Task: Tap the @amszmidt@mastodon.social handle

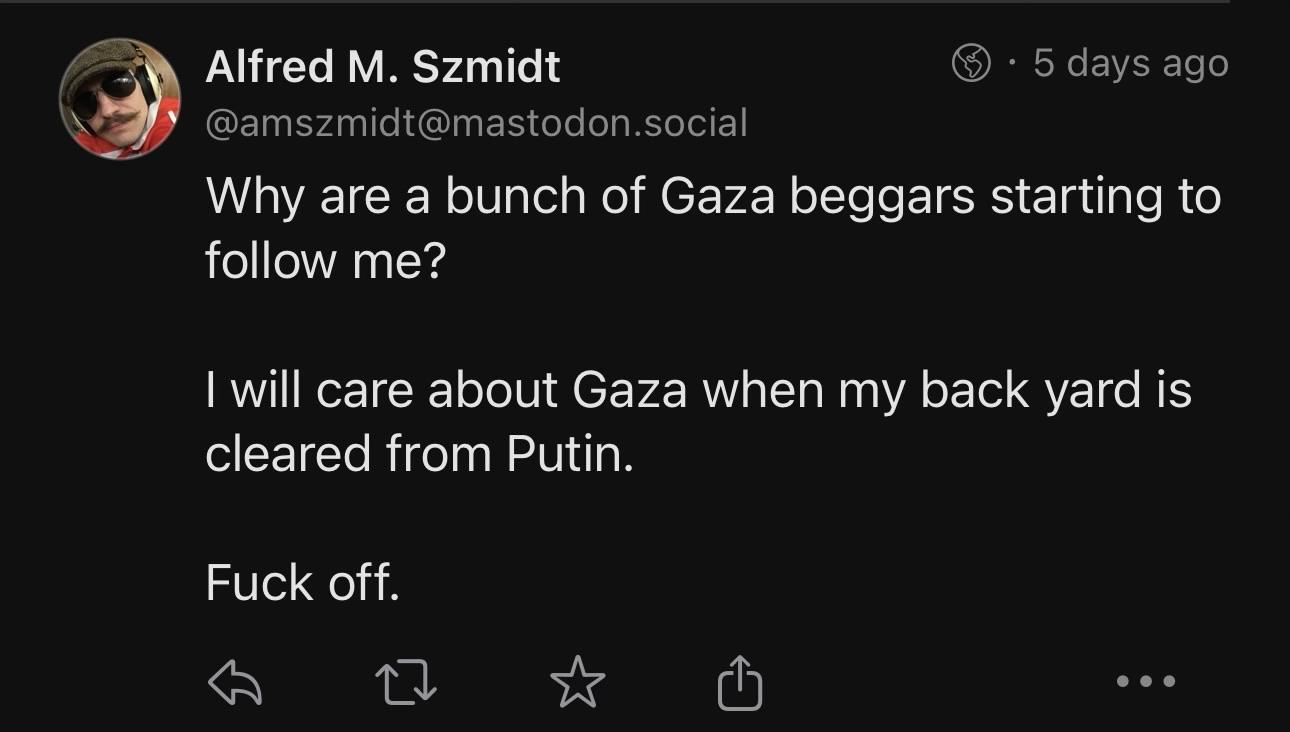Action: [x=476, y=123]
